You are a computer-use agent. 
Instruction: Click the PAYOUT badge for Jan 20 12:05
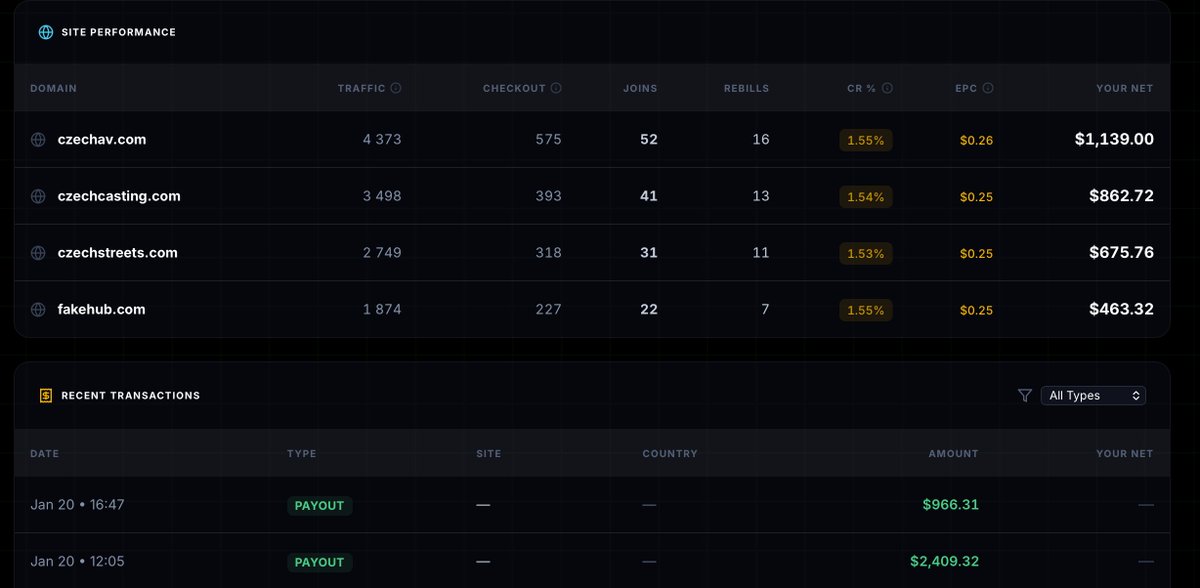pyautogui.click(x=319, y=562)
